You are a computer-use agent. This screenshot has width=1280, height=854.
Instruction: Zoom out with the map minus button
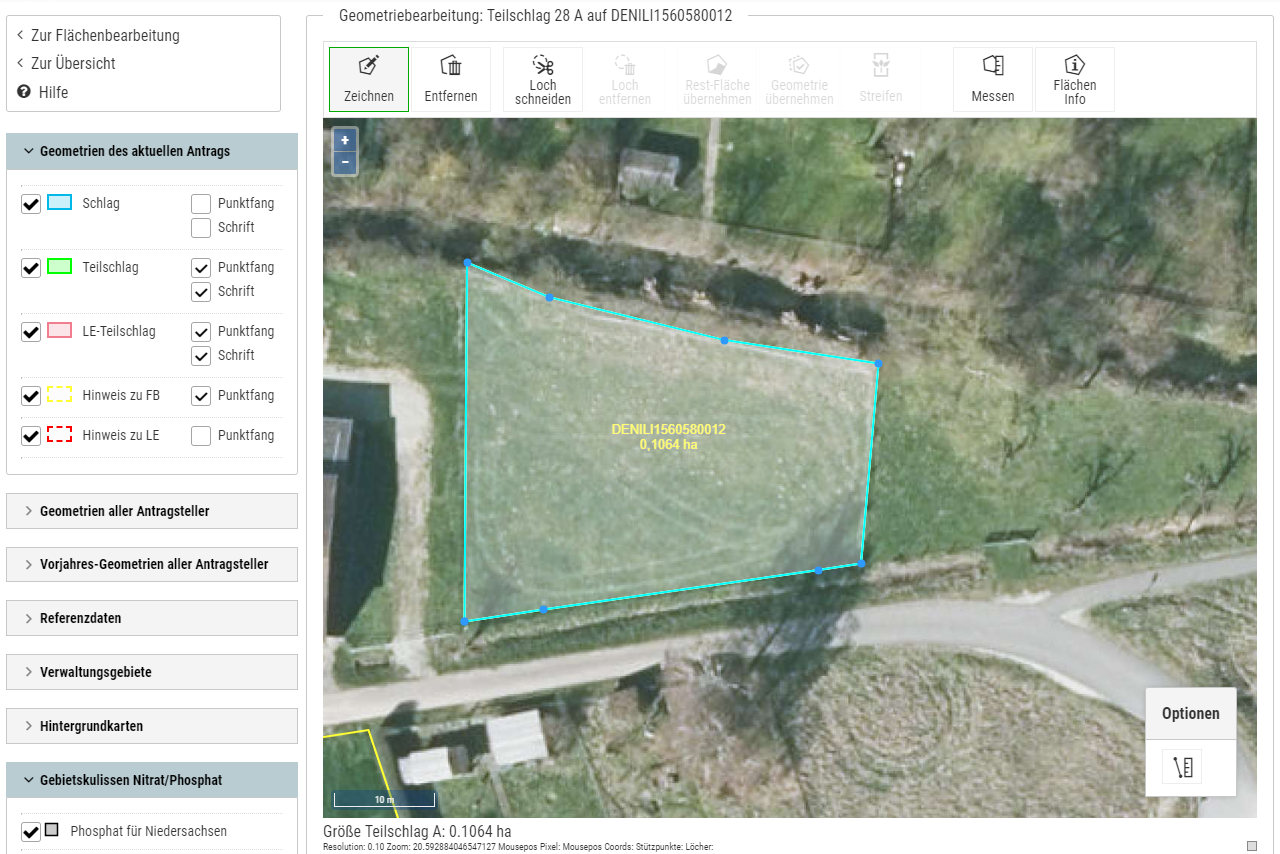[345, 162]
